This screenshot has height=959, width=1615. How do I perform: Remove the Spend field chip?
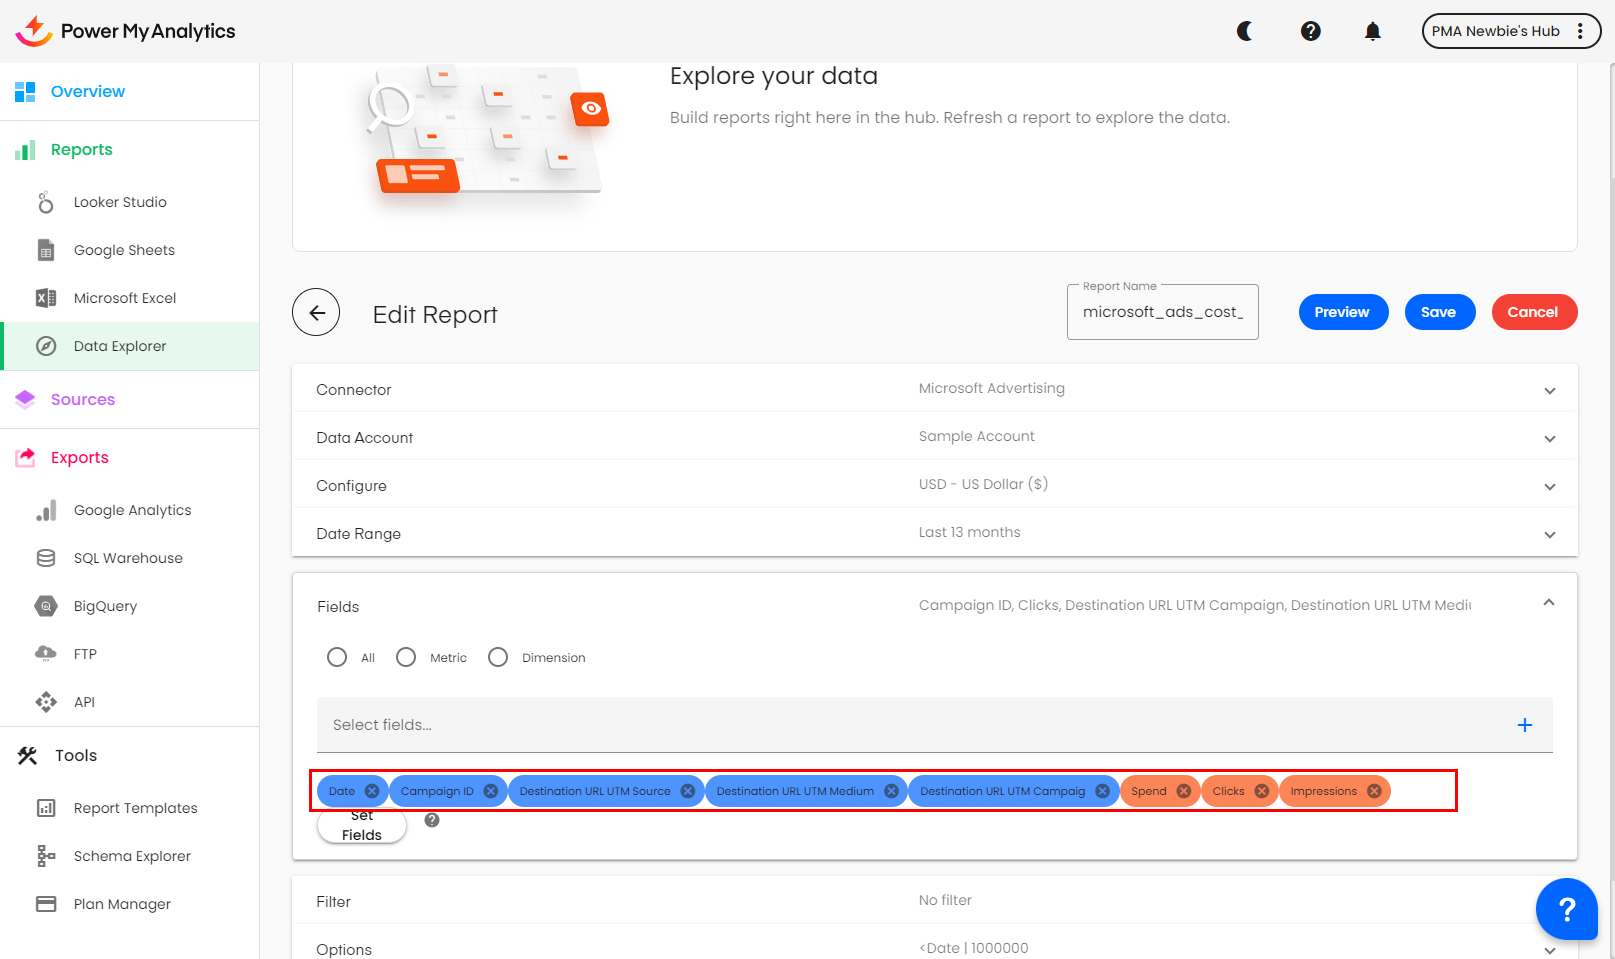coord(1184,791)
